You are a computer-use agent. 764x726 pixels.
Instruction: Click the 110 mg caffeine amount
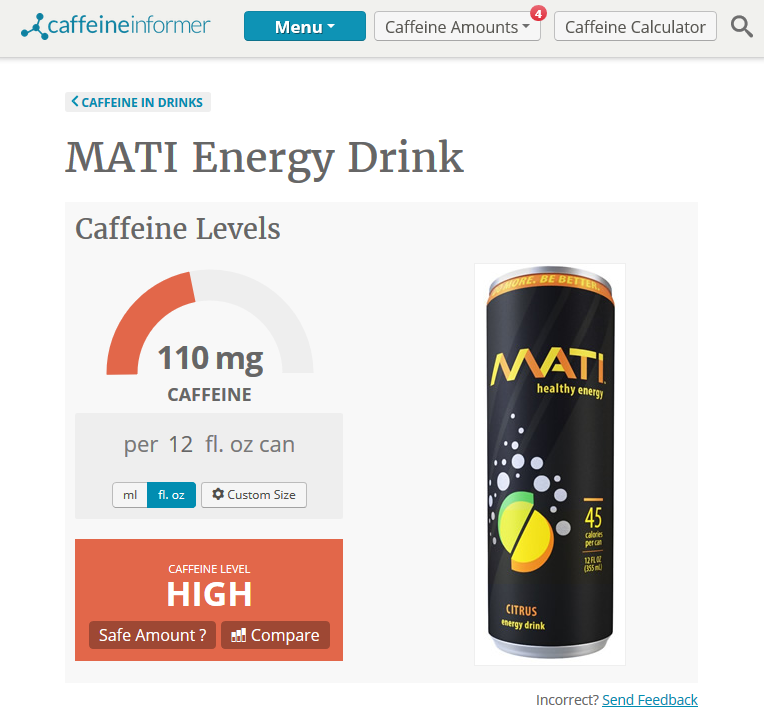[x=210, y=359]
